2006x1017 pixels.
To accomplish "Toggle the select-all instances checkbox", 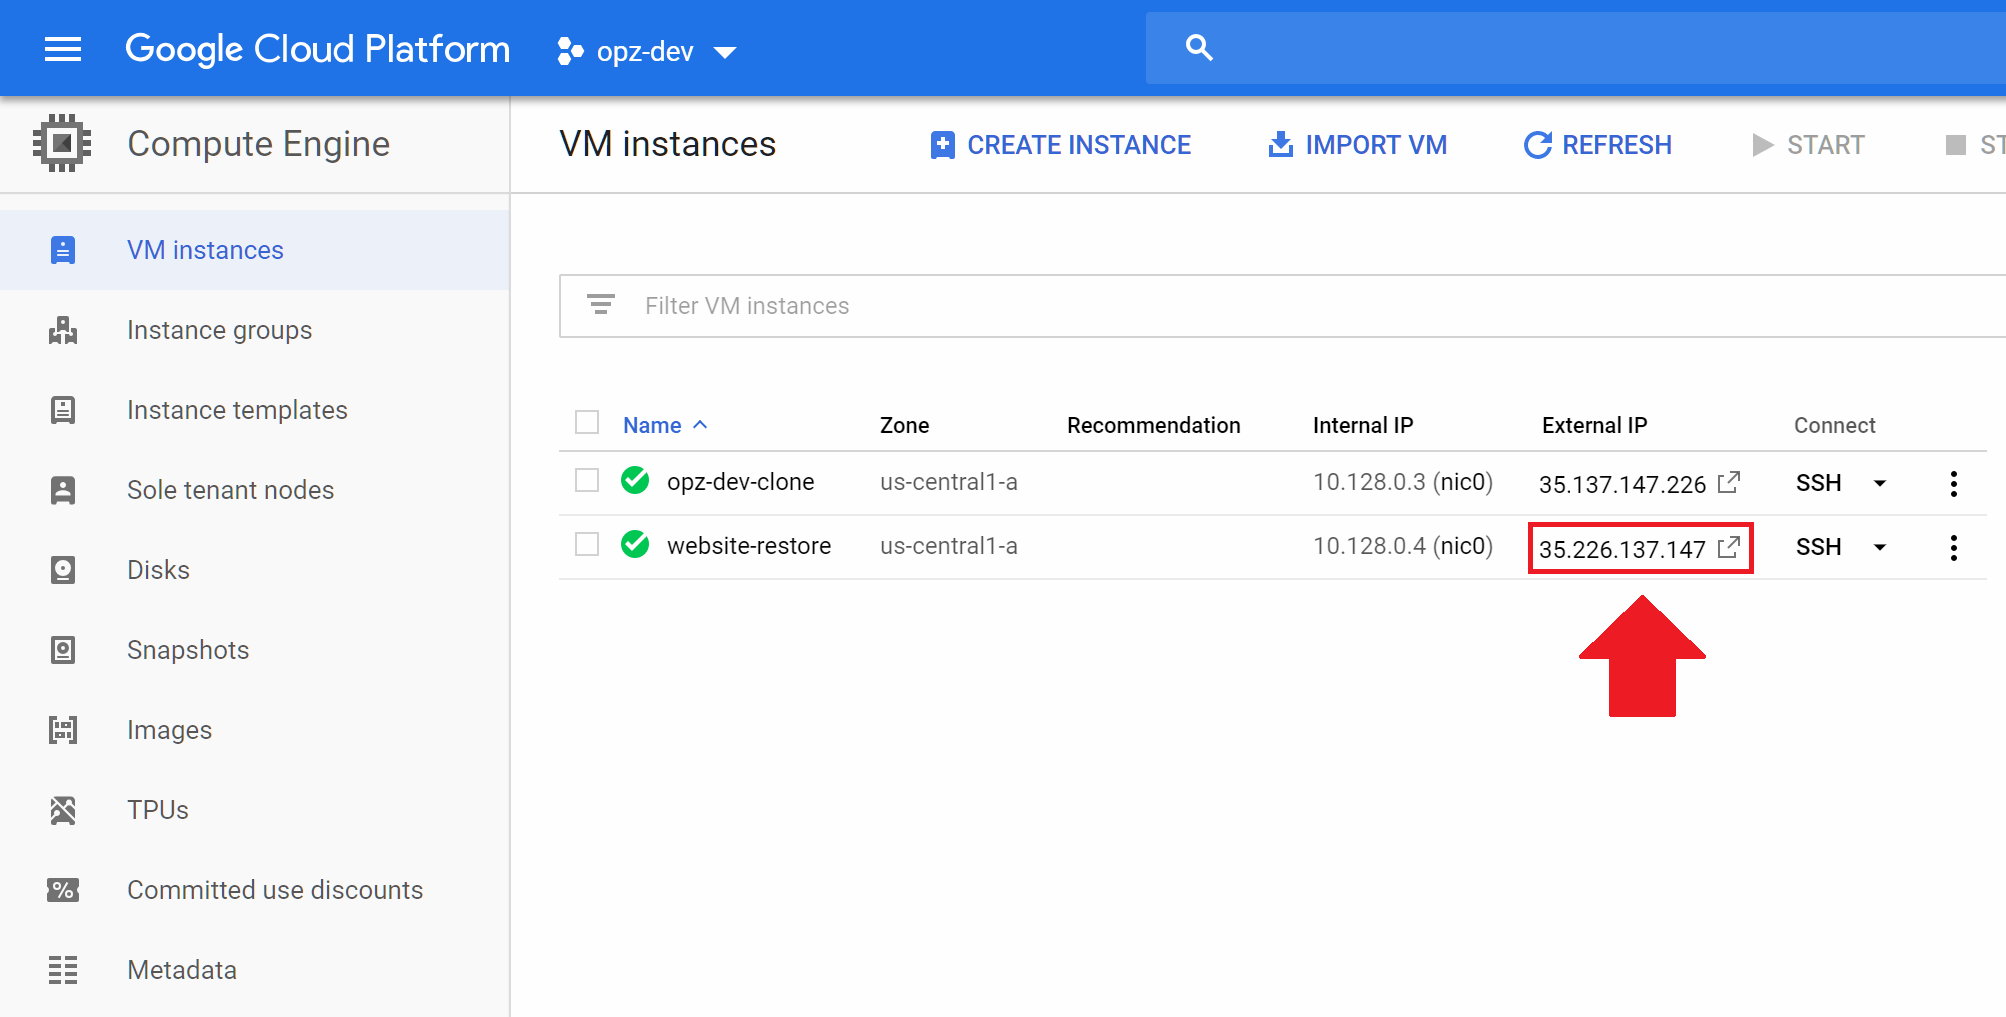I will (x=587, y=423).
